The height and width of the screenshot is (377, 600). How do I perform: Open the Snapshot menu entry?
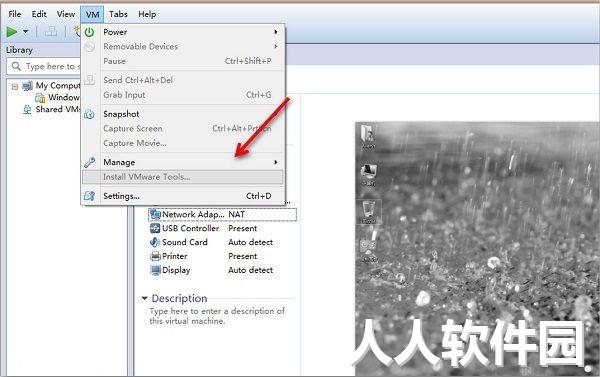click(x=183, y=114)
